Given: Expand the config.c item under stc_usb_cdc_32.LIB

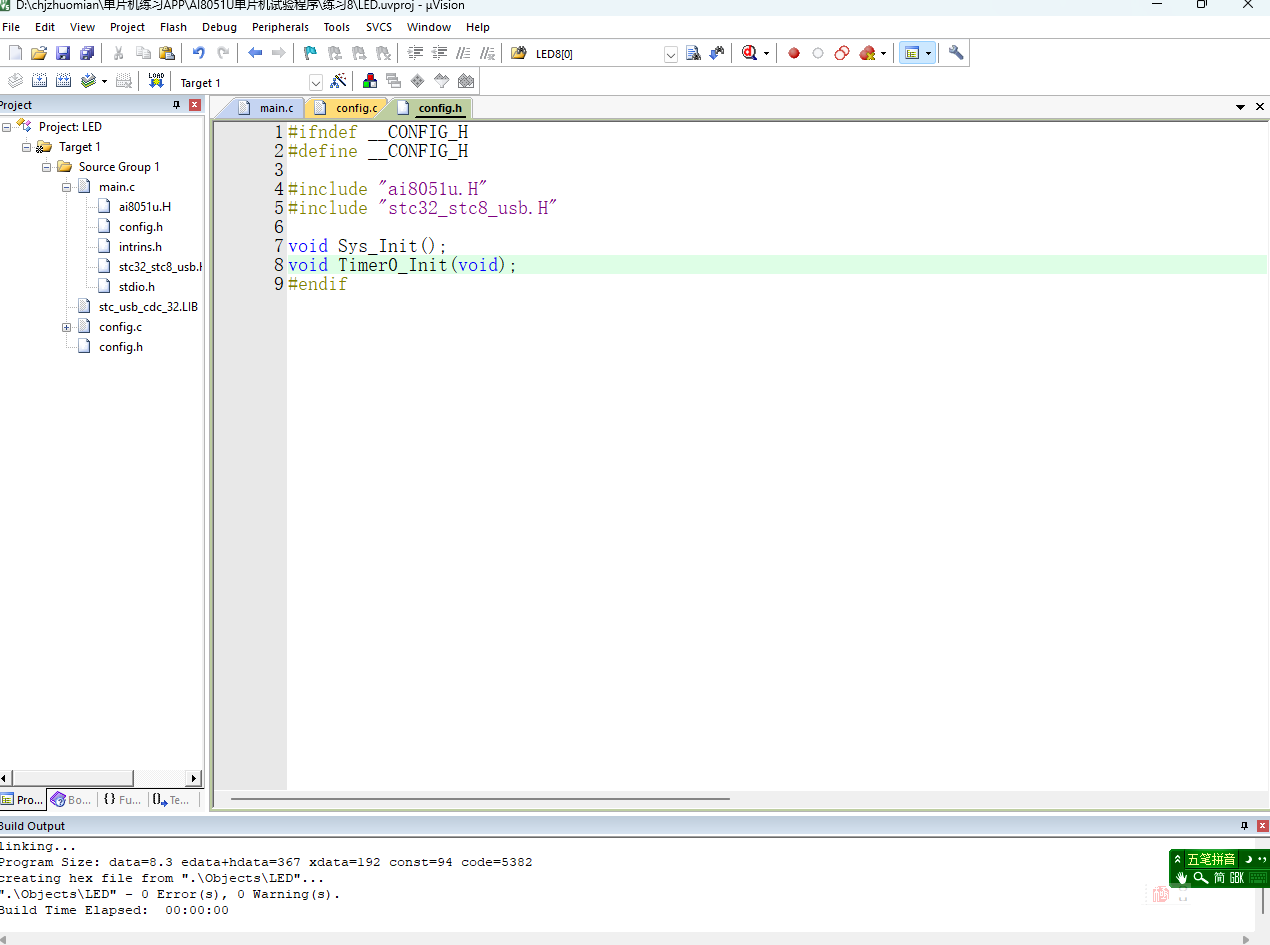Looking at the screenshot, I should tap(67, 327).
